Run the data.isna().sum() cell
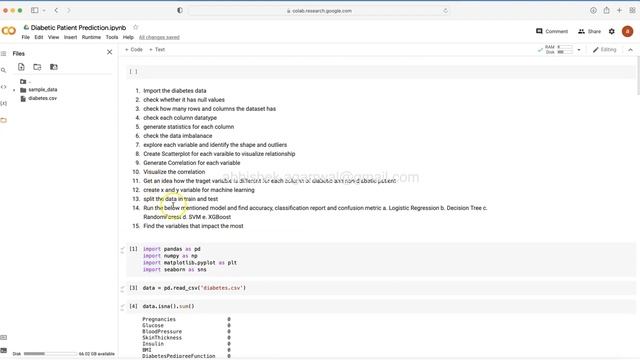 [133, 306]
